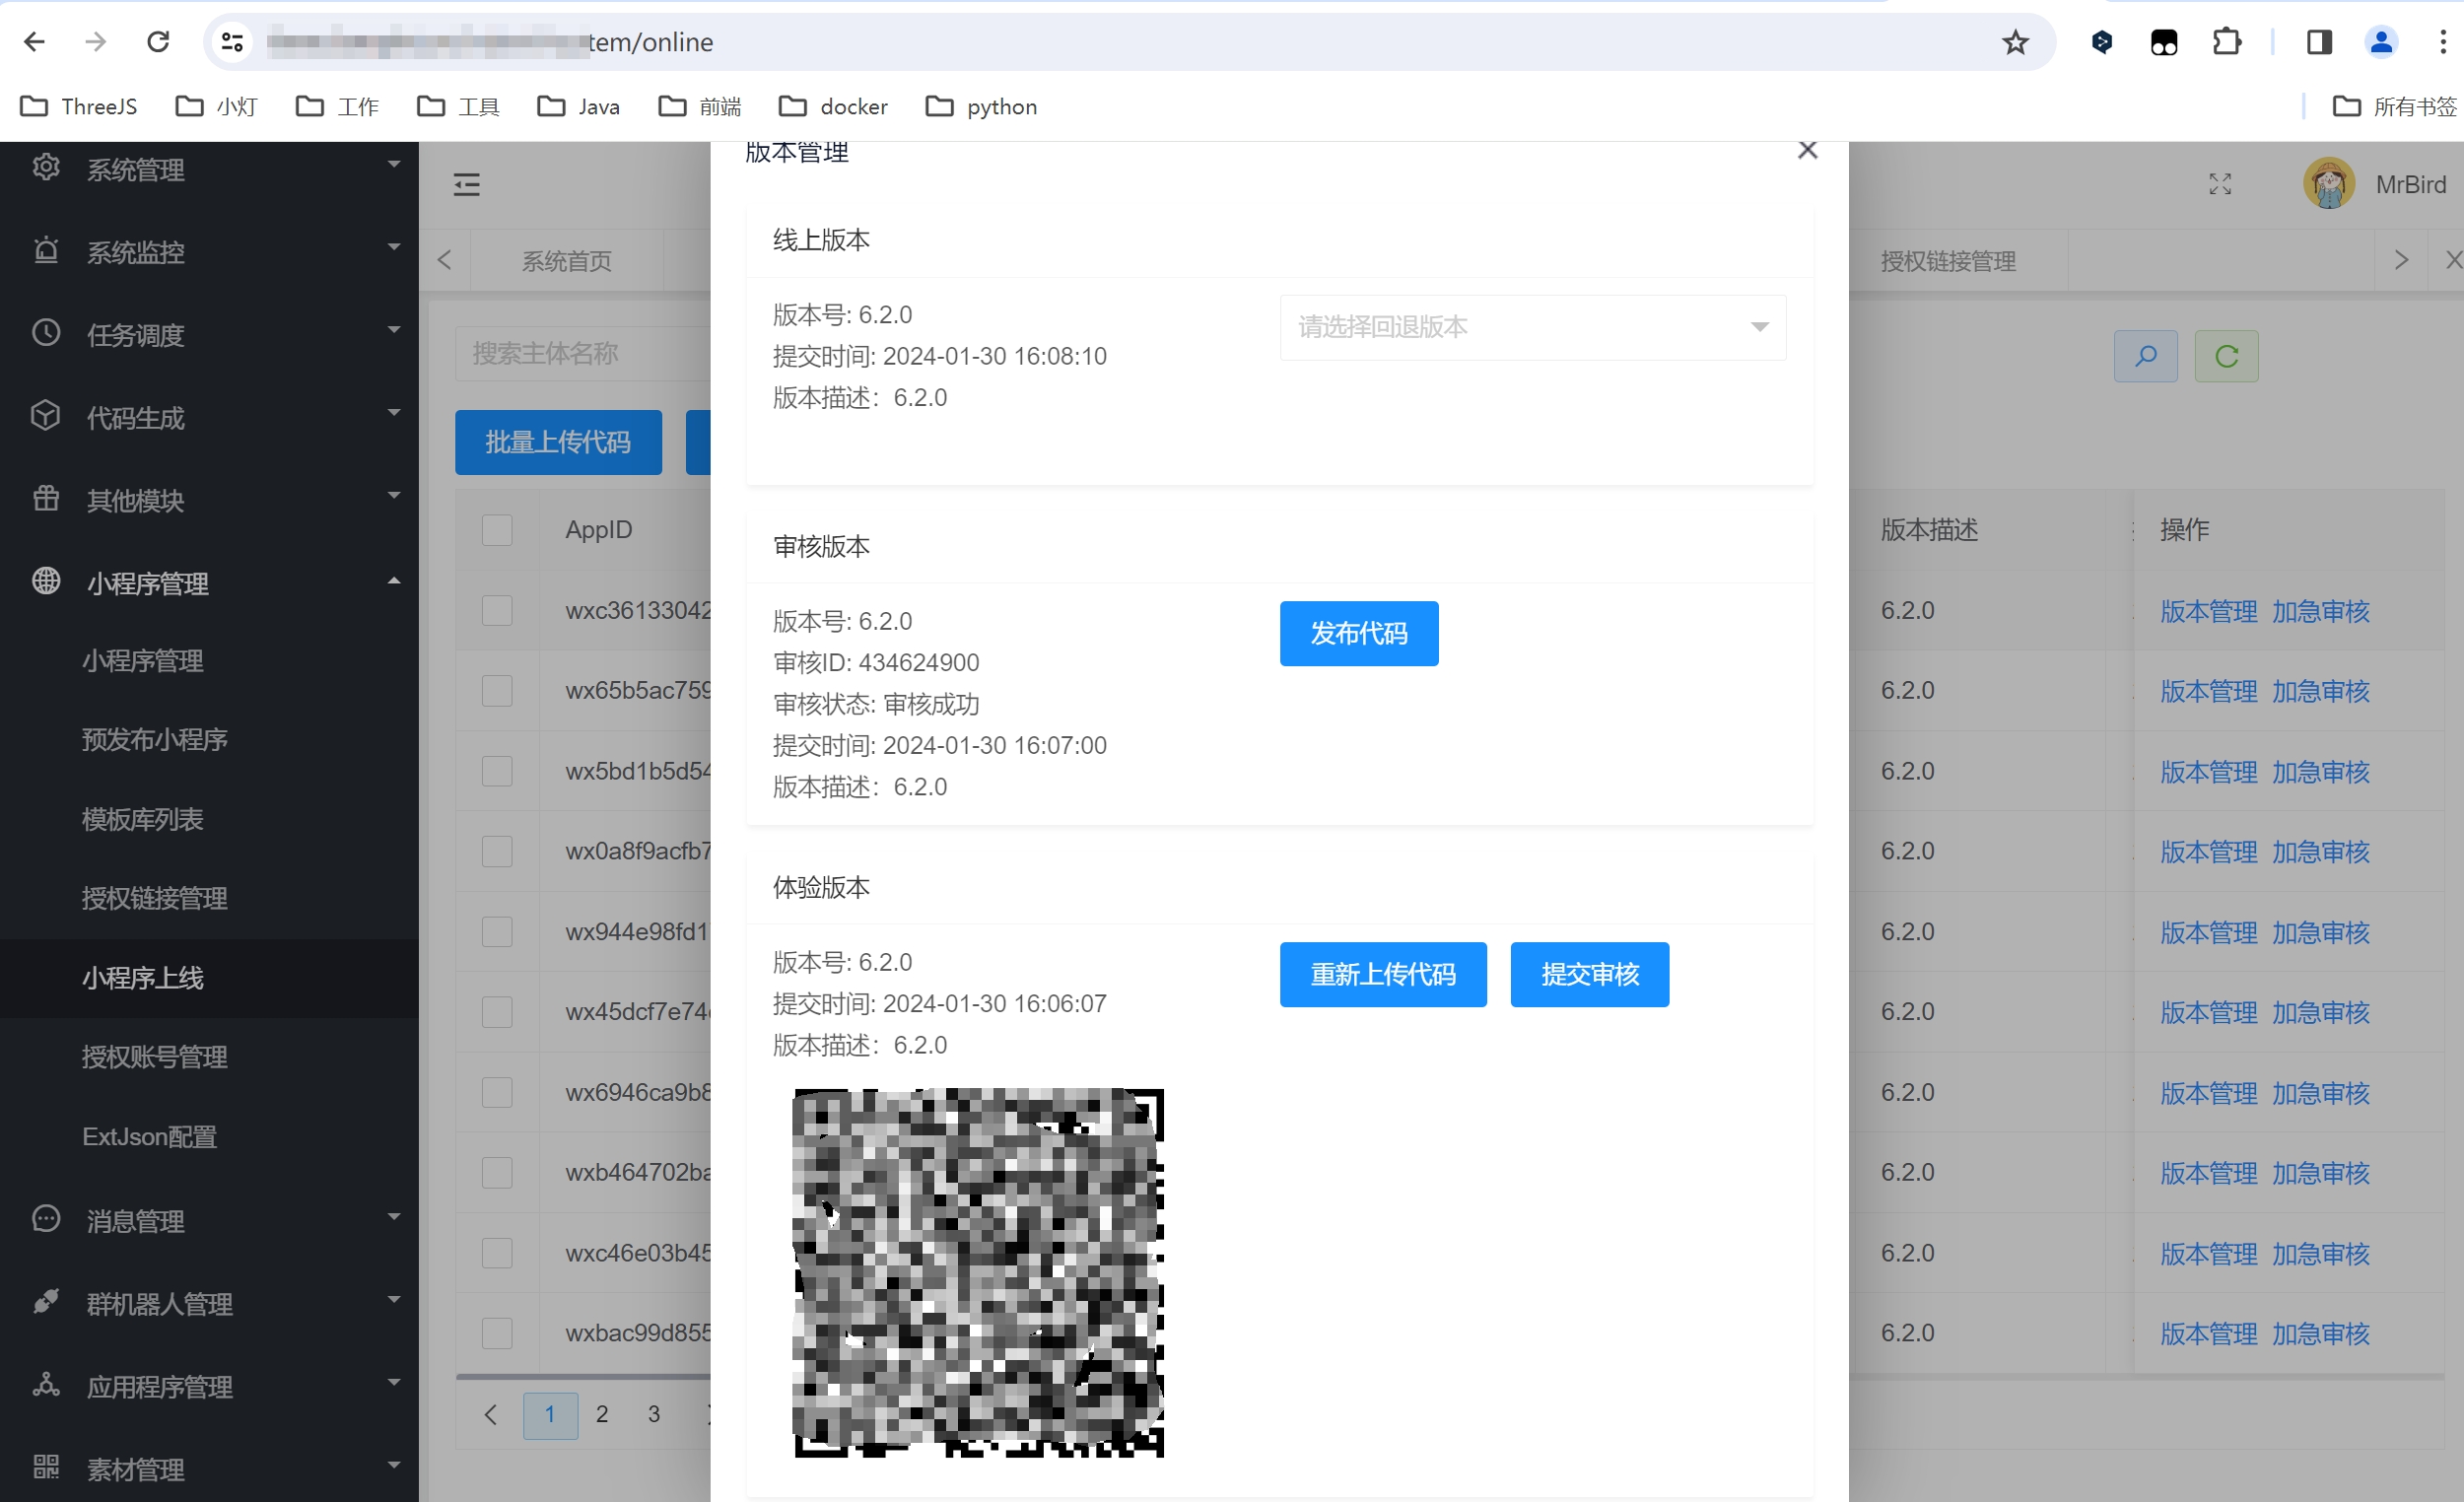Open the docker bookmark folder
Image resolution: width=2464 pixels, height=1502 pixels.
pyautogui.click(x=833, y=106)
